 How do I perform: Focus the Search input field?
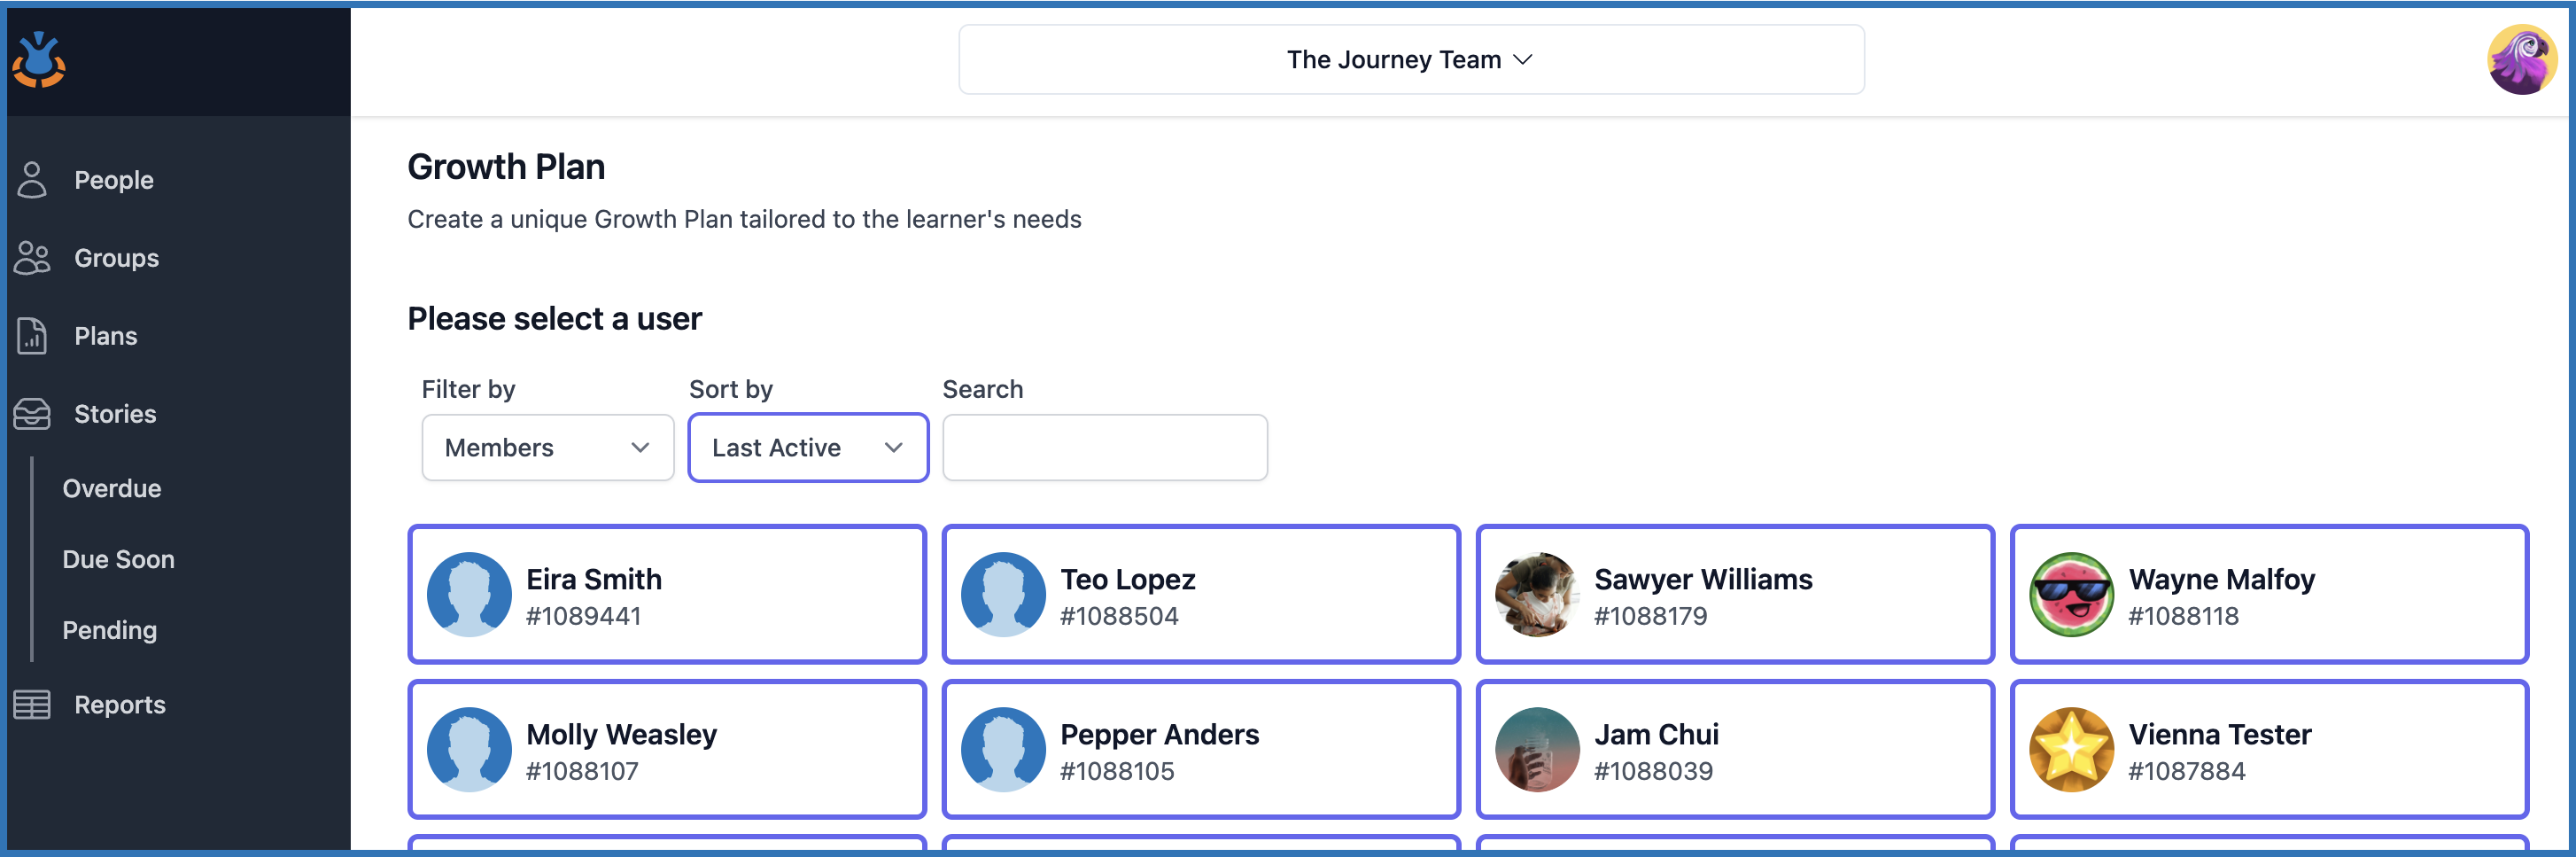point(1104,448)
